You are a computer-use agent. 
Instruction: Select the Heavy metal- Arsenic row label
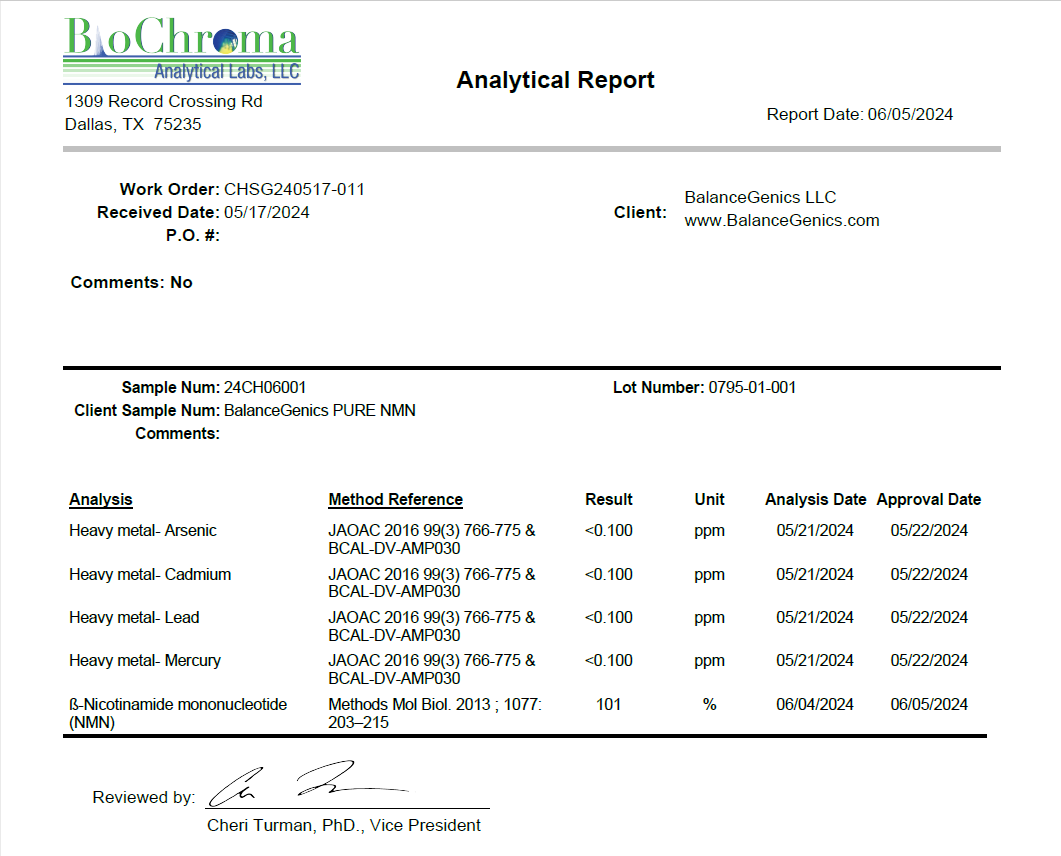143,531
